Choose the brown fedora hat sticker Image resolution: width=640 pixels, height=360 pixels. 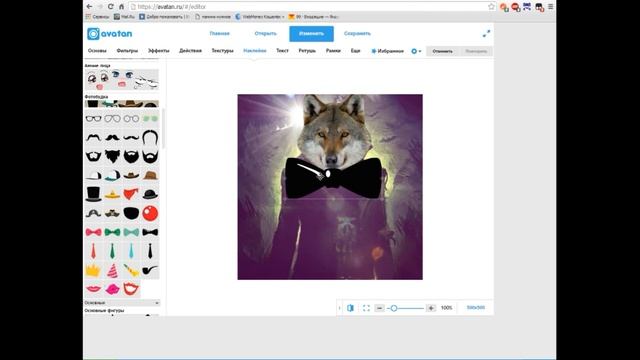pyautogui.click(x=150, y=176)
